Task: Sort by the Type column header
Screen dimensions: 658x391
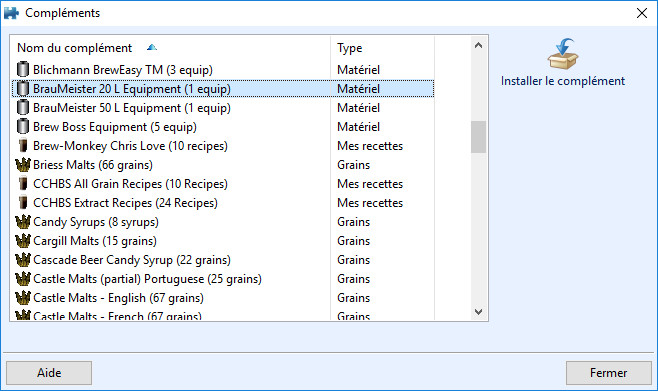Action: pos(383,48)
